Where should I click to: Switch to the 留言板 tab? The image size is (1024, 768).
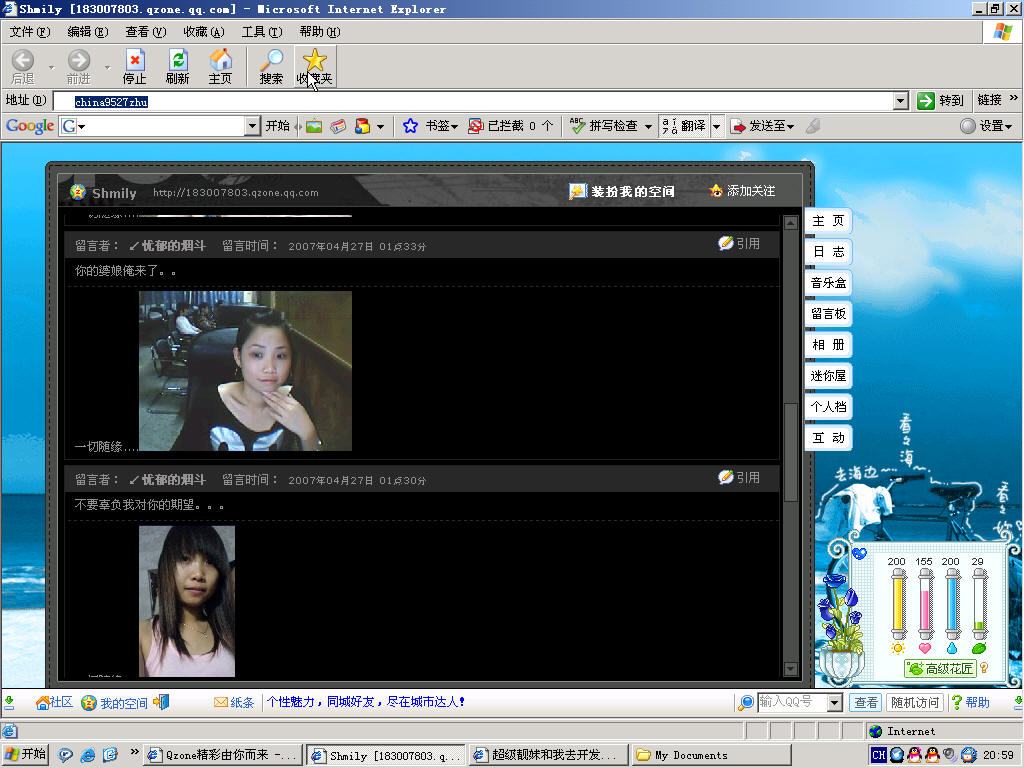click(828, 314)
